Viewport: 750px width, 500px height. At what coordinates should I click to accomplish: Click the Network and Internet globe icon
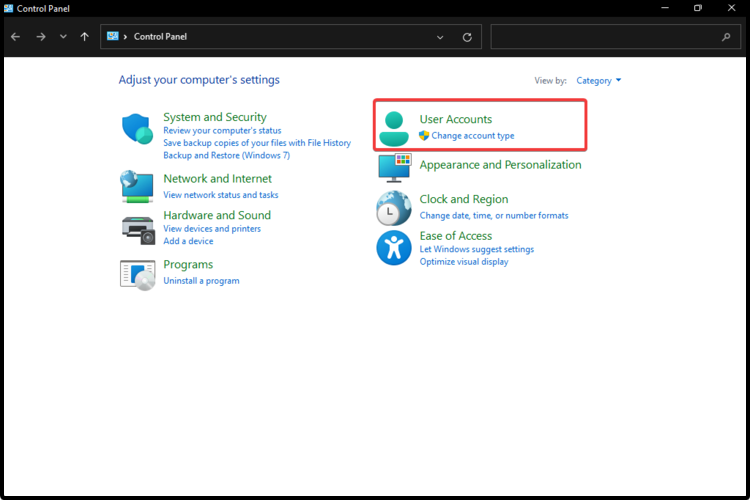click(137, 186)
